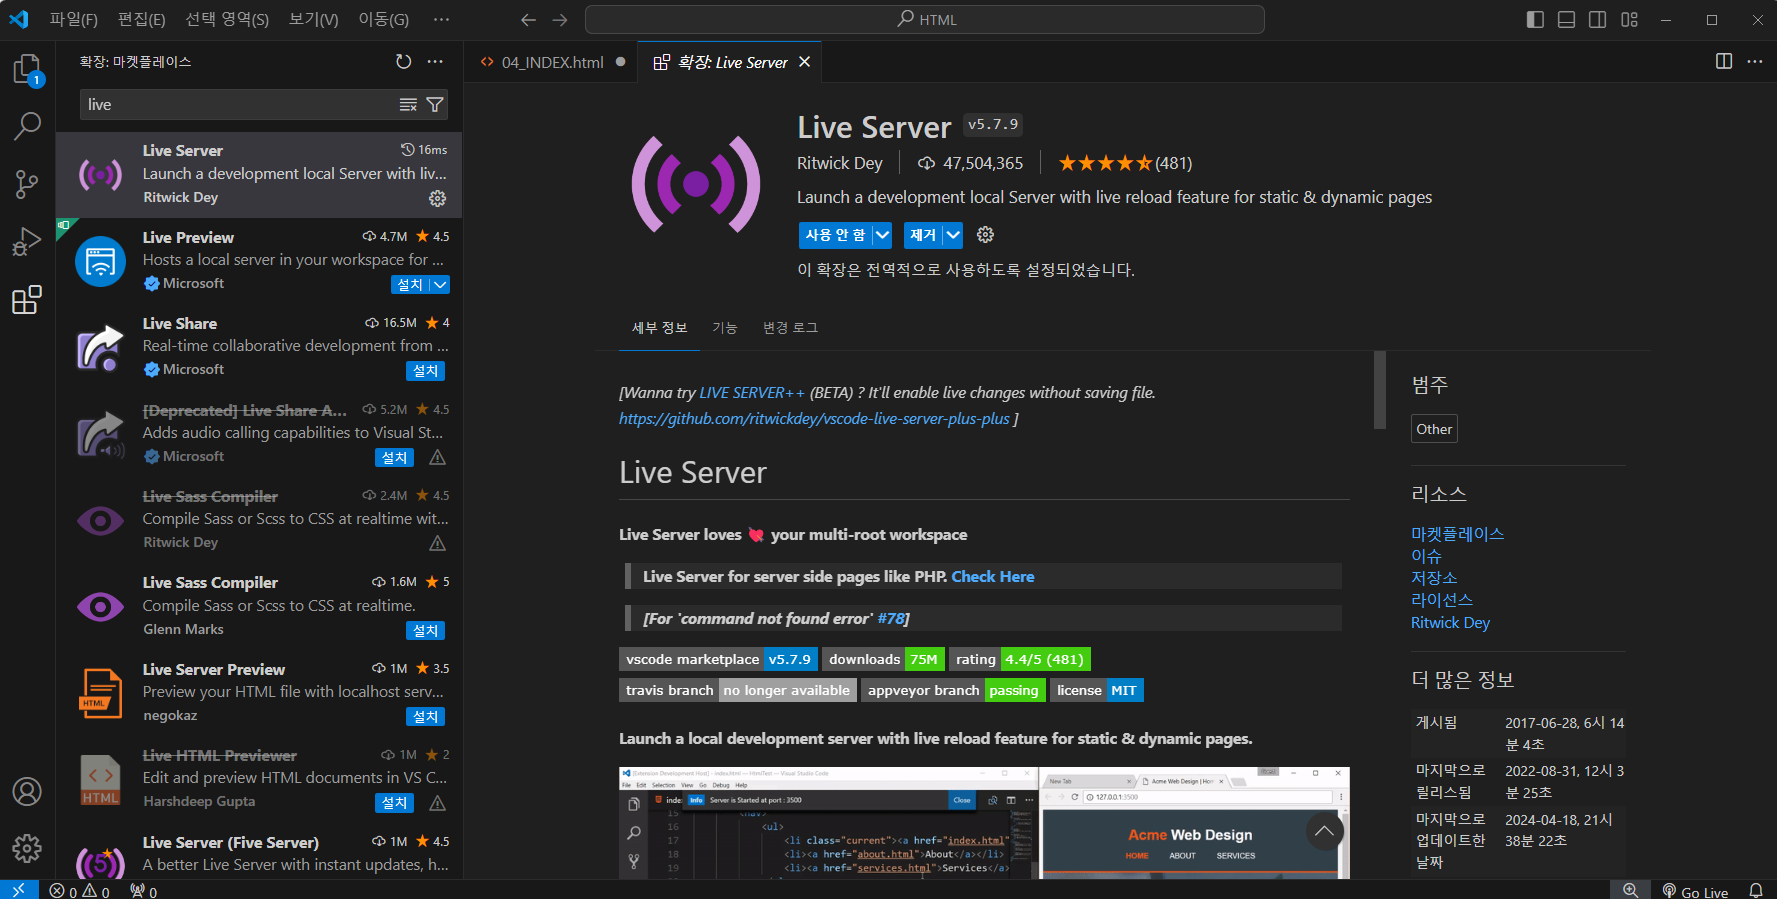Open the 파일(F) menu
The image size is (1777, 899).
coord(74,20)
